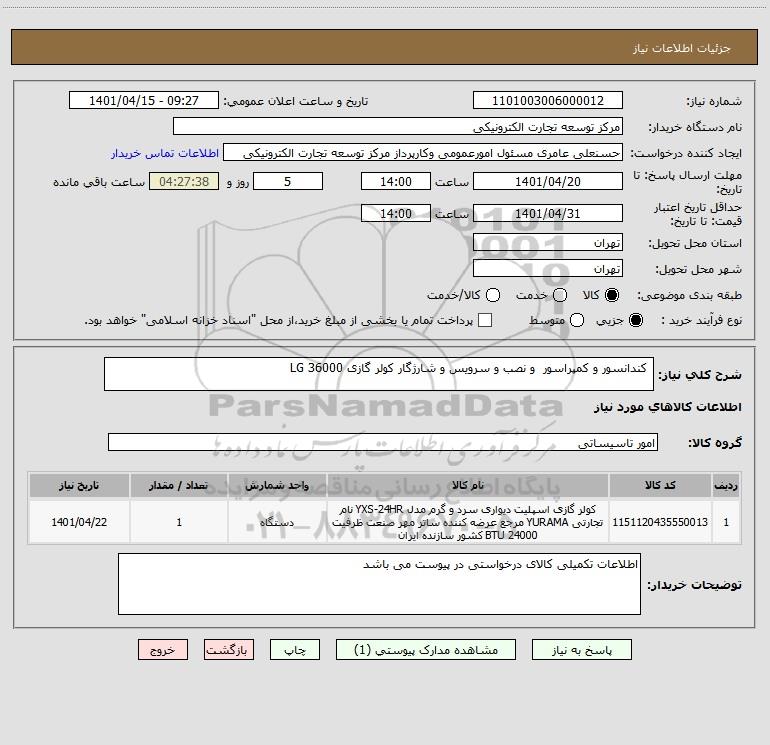Click the days remaining field showing 5
Viewport: 770px width, 745px height.
(288, 181)
